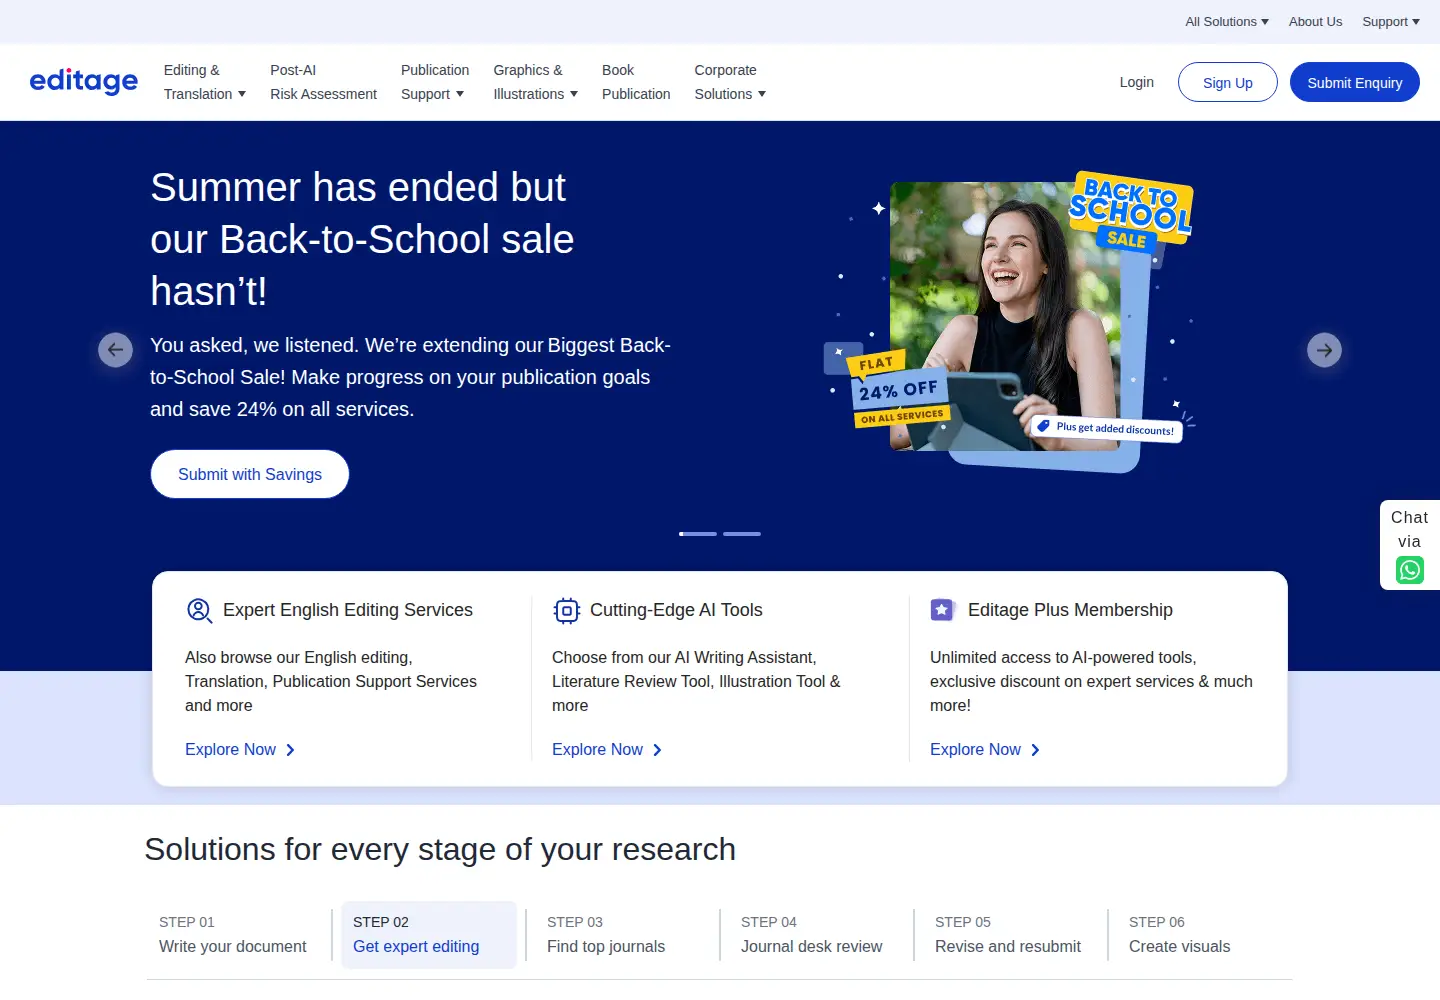Select the second carousel slide indicator

click(x=742, y=534)
